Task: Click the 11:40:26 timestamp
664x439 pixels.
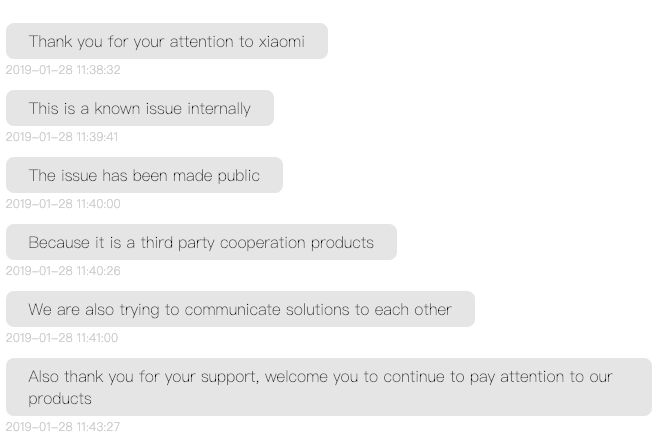Action: [x=63, y=271]
